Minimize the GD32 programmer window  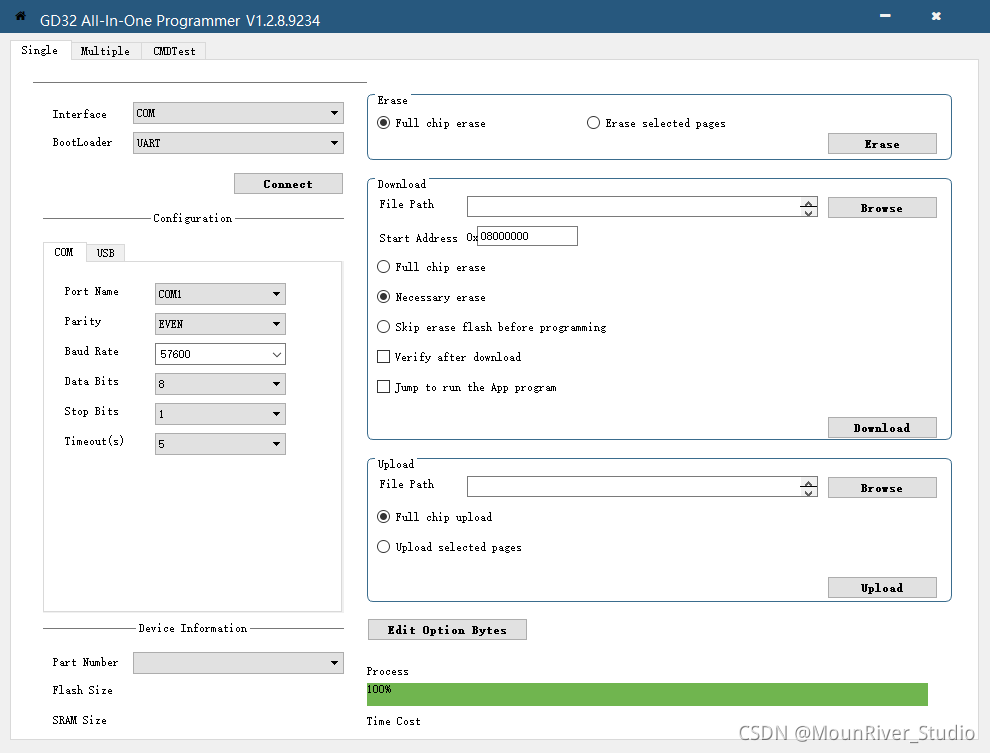pos(885,16)
